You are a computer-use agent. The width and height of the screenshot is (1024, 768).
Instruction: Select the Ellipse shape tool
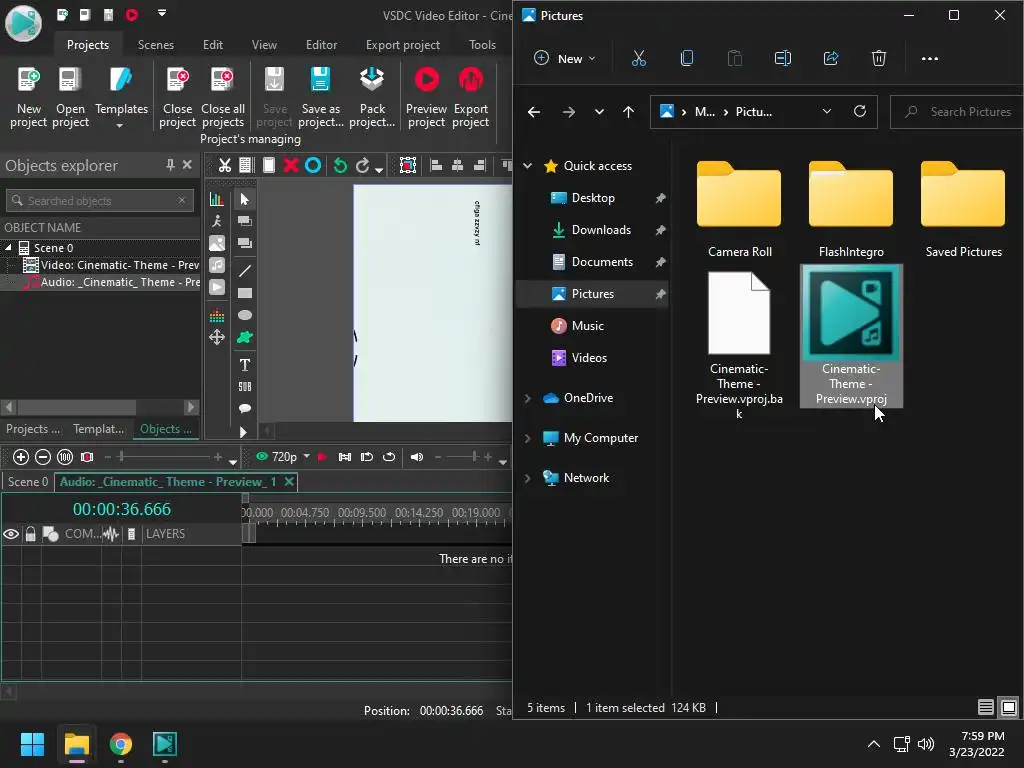point(244,315)
